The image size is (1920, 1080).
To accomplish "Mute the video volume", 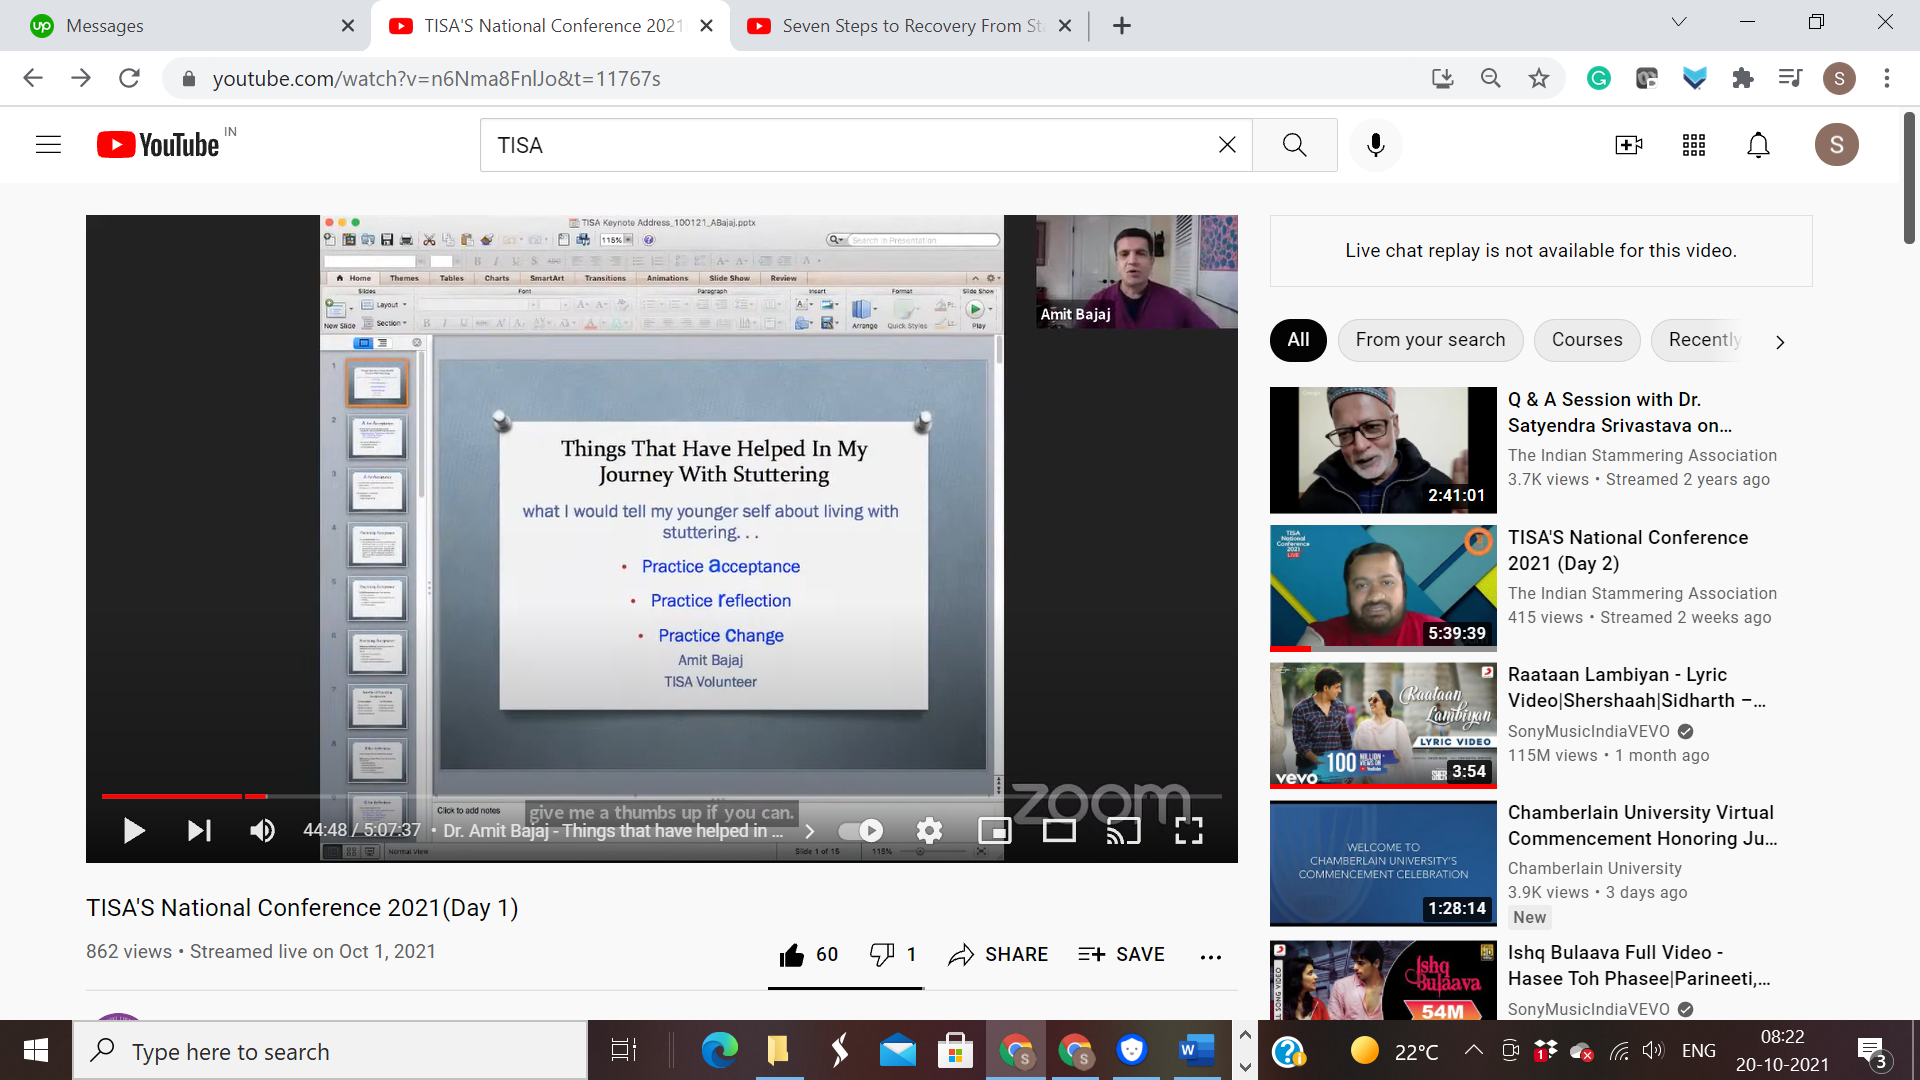I will (x=262, y=831).
